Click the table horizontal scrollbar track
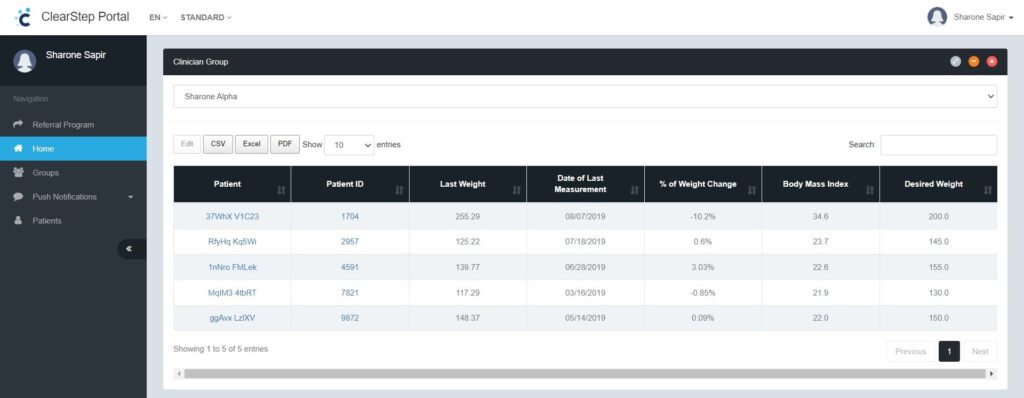The image size is (1024, 398). point(584,374)
